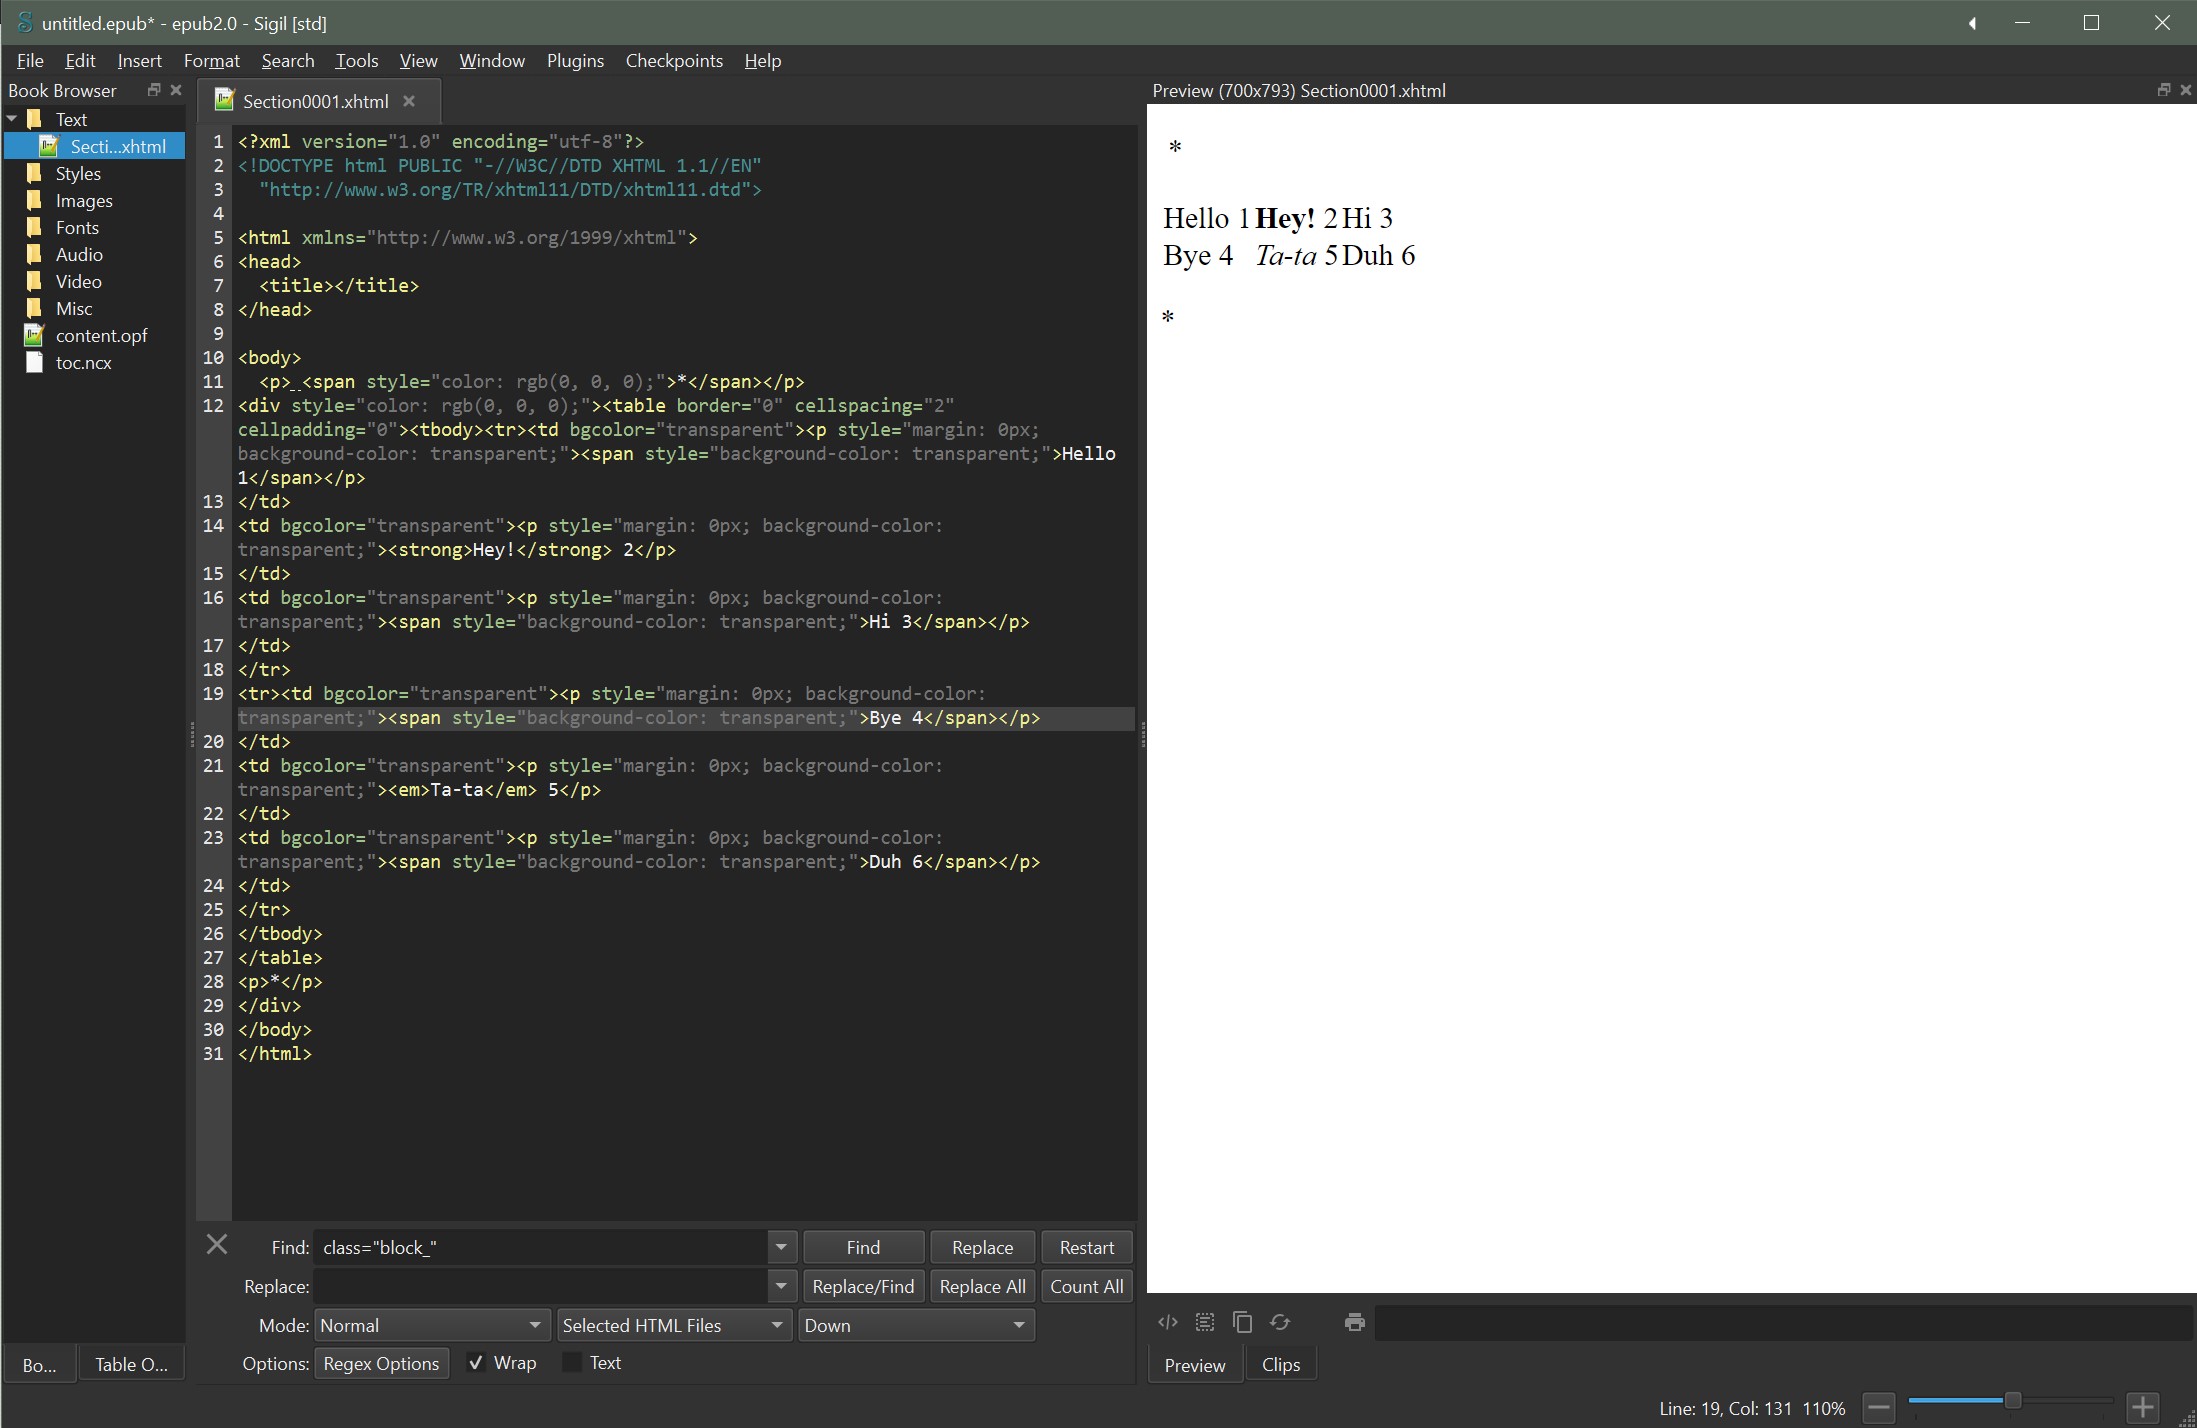Enable the Text checkbox in options
This screenshot has width=2197, height=1428.
click(x=572, y=1363)
